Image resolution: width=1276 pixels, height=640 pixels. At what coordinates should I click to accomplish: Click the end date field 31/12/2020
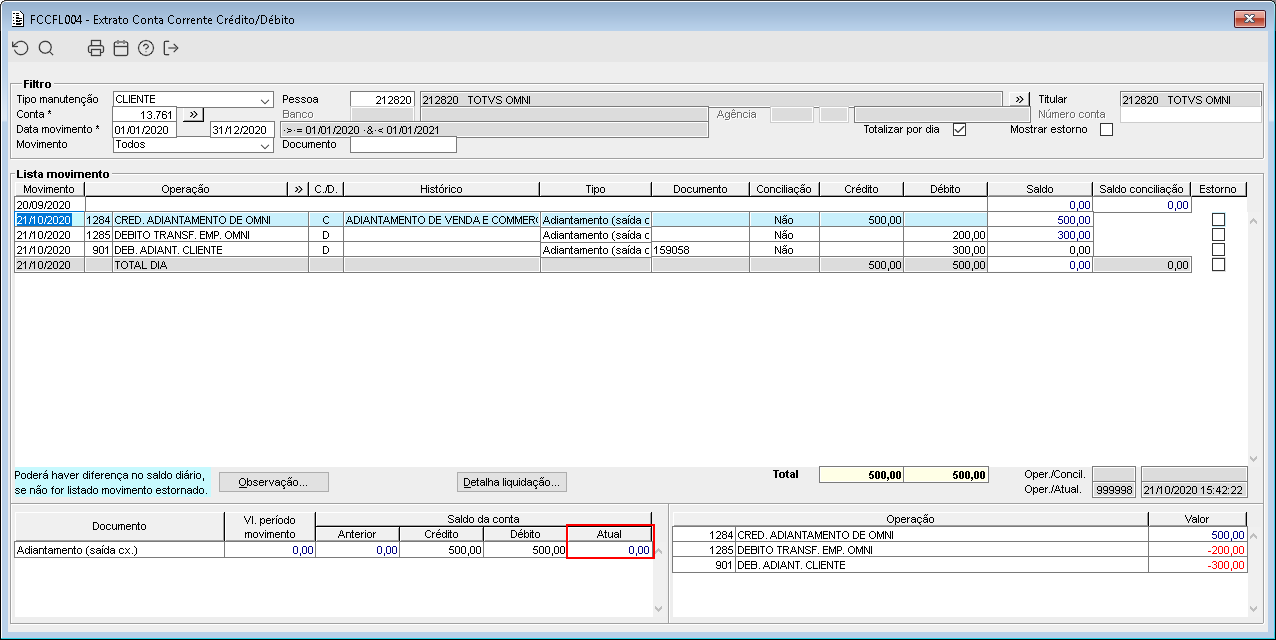[x=241, y=130]
